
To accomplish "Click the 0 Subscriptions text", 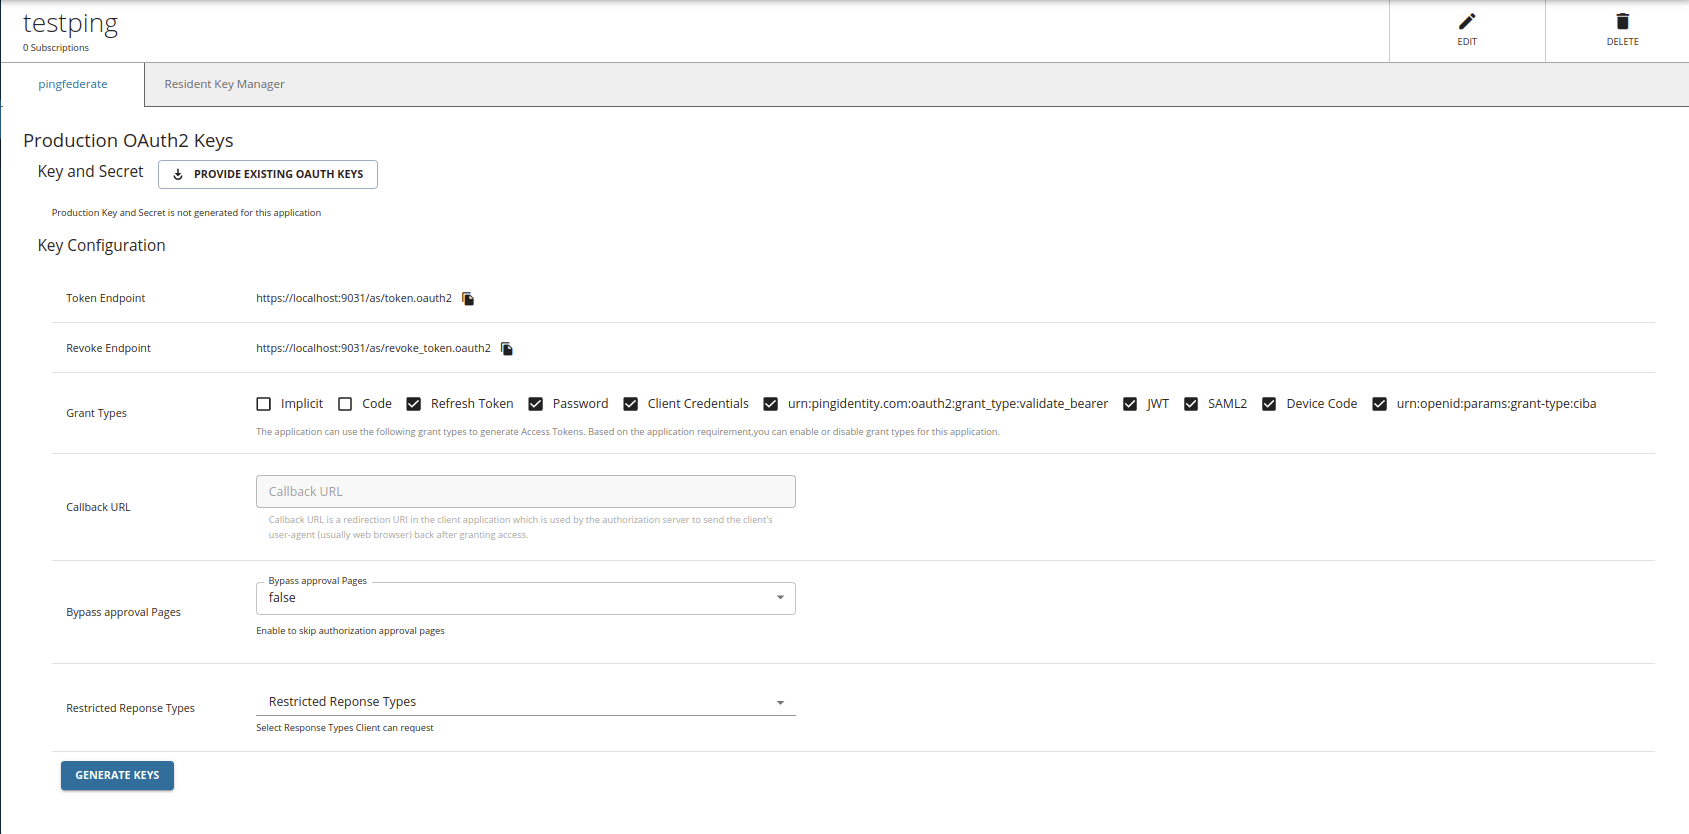I will [56, 48].
